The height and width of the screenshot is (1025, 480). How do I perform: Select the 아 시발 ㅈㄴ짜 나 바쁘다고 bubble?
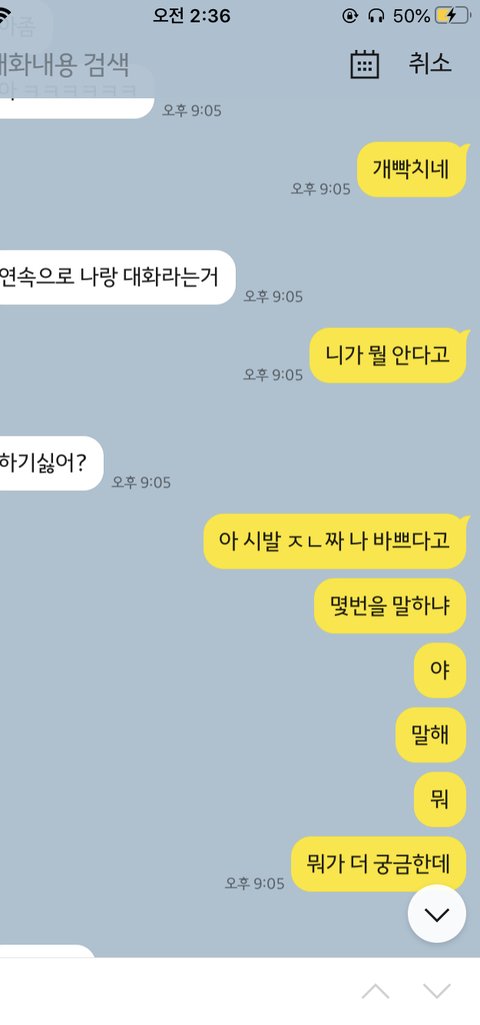335,541
